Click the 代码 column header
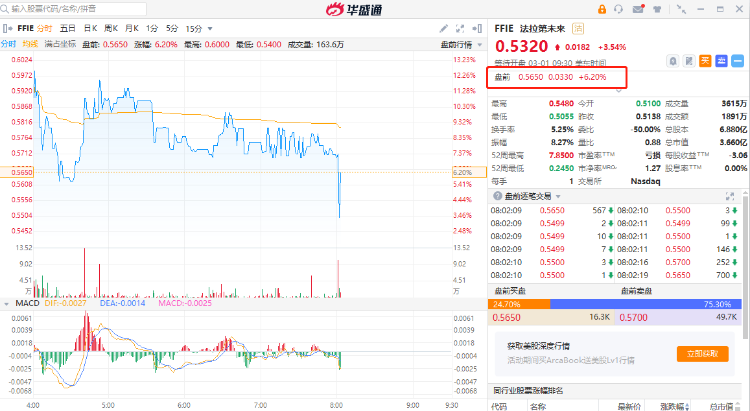 [499, 406]
